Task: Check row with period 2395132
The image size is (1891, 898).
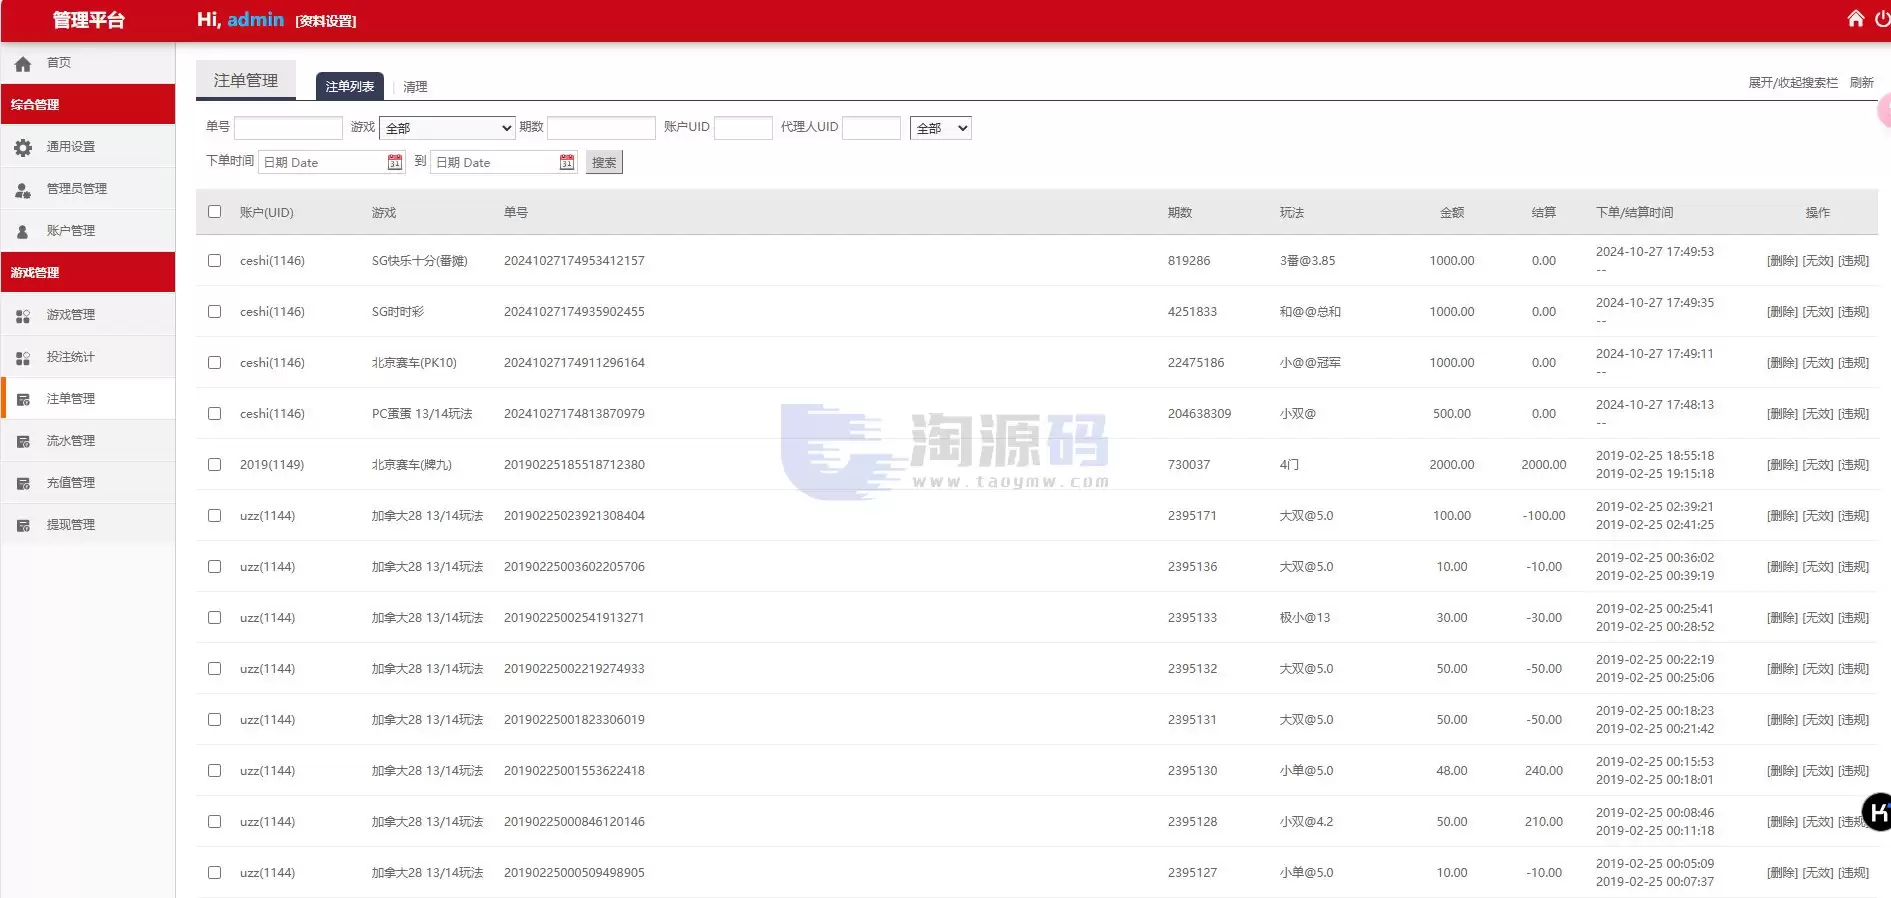Action: point(214,668)
